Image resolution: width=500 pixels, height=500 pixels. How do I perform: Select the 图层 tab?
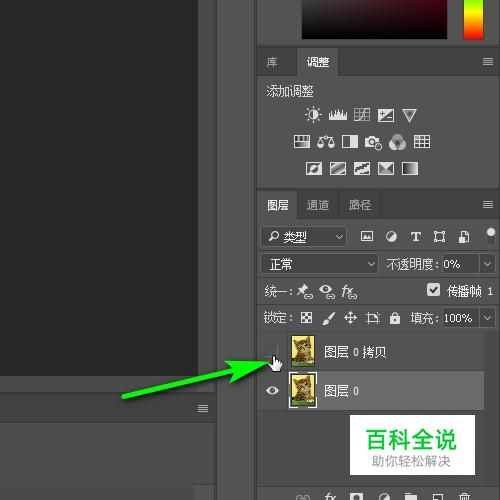pyautogui.click(x=277, y=205)
